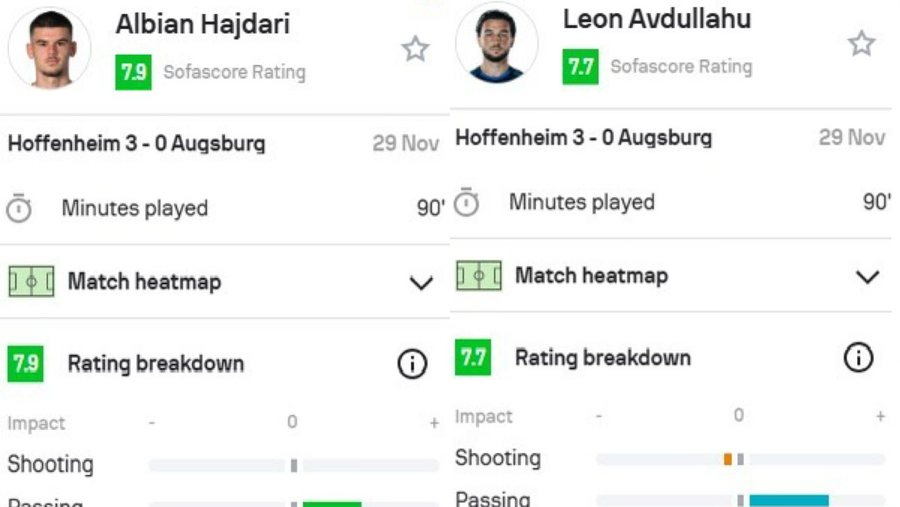
Task: Click the pitch heatmap icon for Hajdari
Action: click(31, 282)
